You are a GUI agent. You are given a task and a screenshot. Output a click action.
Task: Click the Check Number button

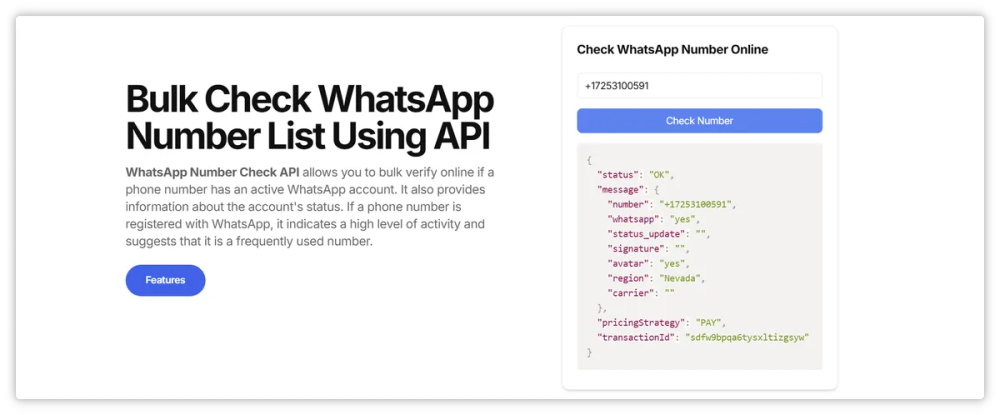pyautogui.click(x=700, y=120)
